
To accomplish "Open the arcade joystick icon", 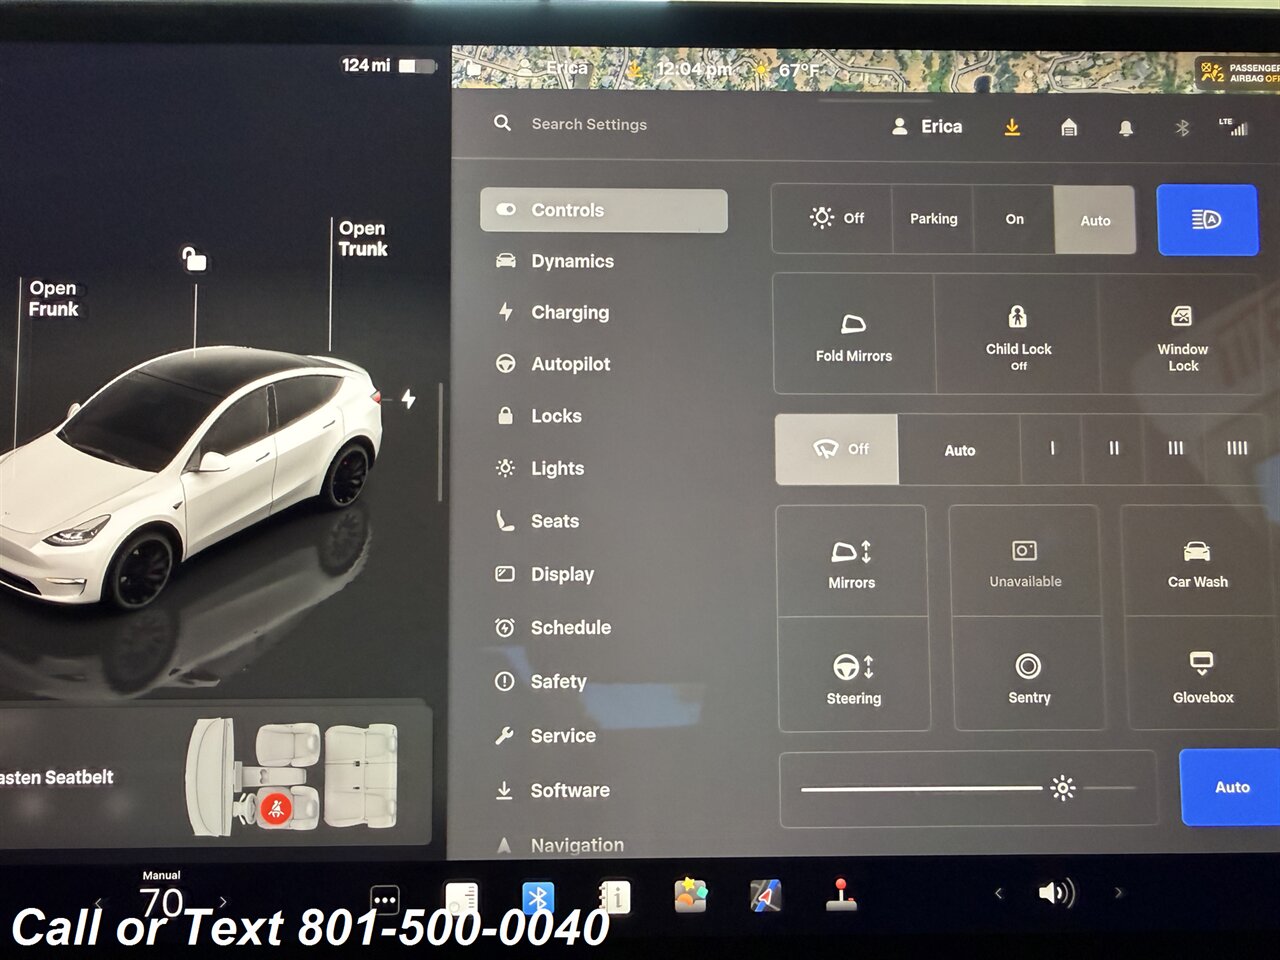I will 841,894.
